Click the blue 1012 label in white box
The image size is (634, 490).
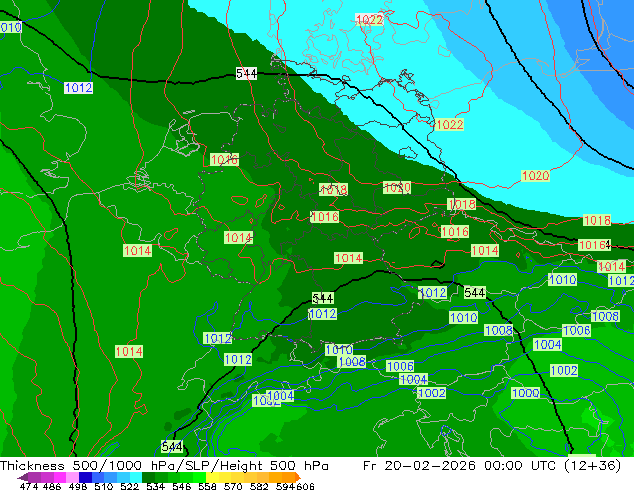coord(78,88)
